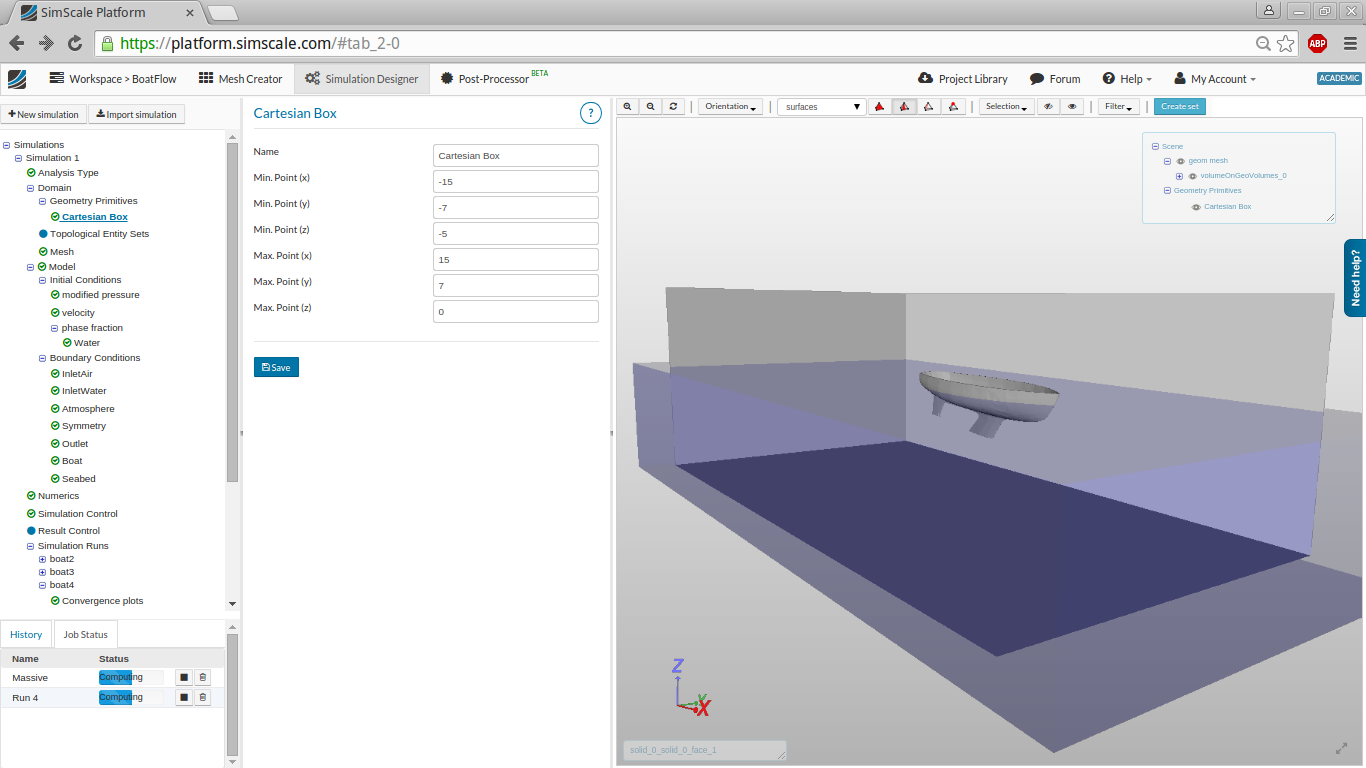The height and width of the screenshot is (768, 1366).
Task: Open the Selection dropdown
Action: [1006, 107]
